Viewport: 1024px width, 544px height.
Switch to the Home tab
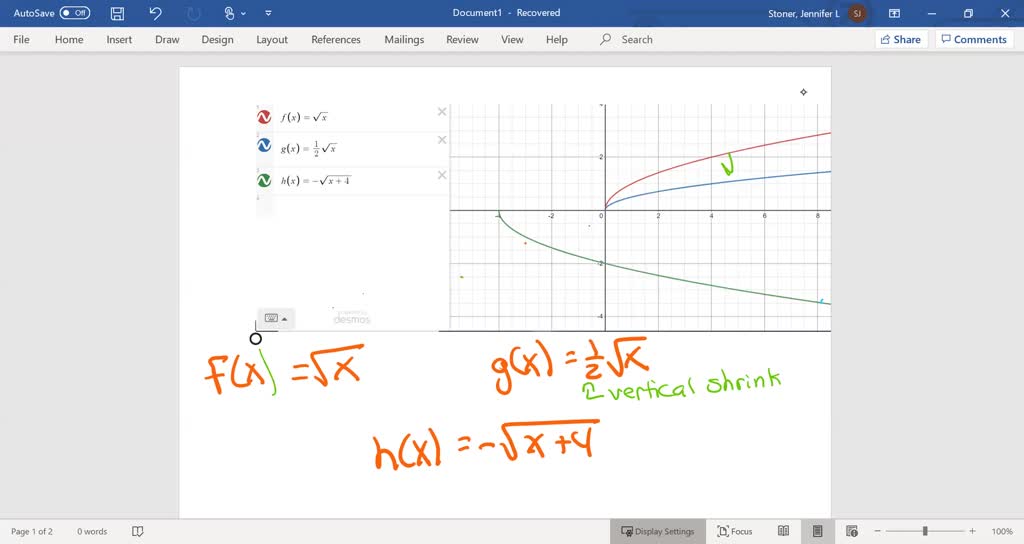[69, 39]
